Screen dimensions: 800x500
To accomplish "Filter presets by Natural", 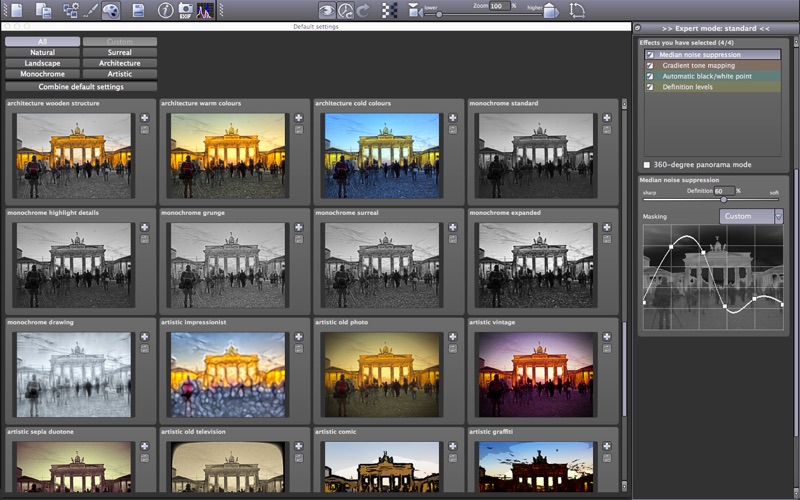I will click(42, 52).
